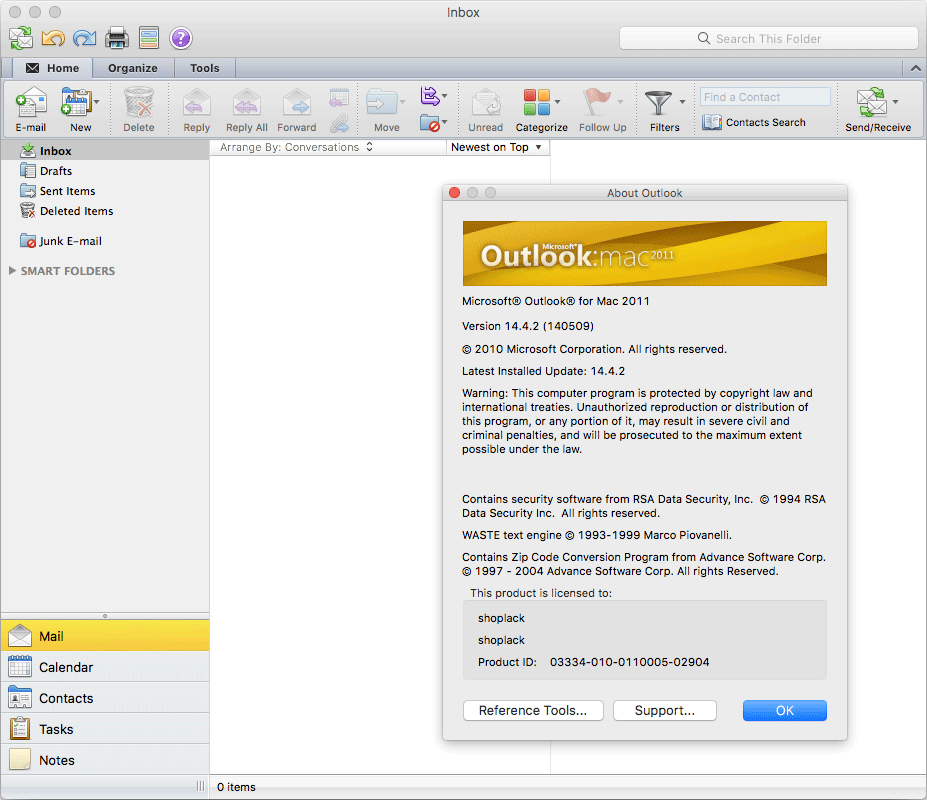Click the Print icon
The height and width of the screenshot is (800, 927).
coord(116,38)
